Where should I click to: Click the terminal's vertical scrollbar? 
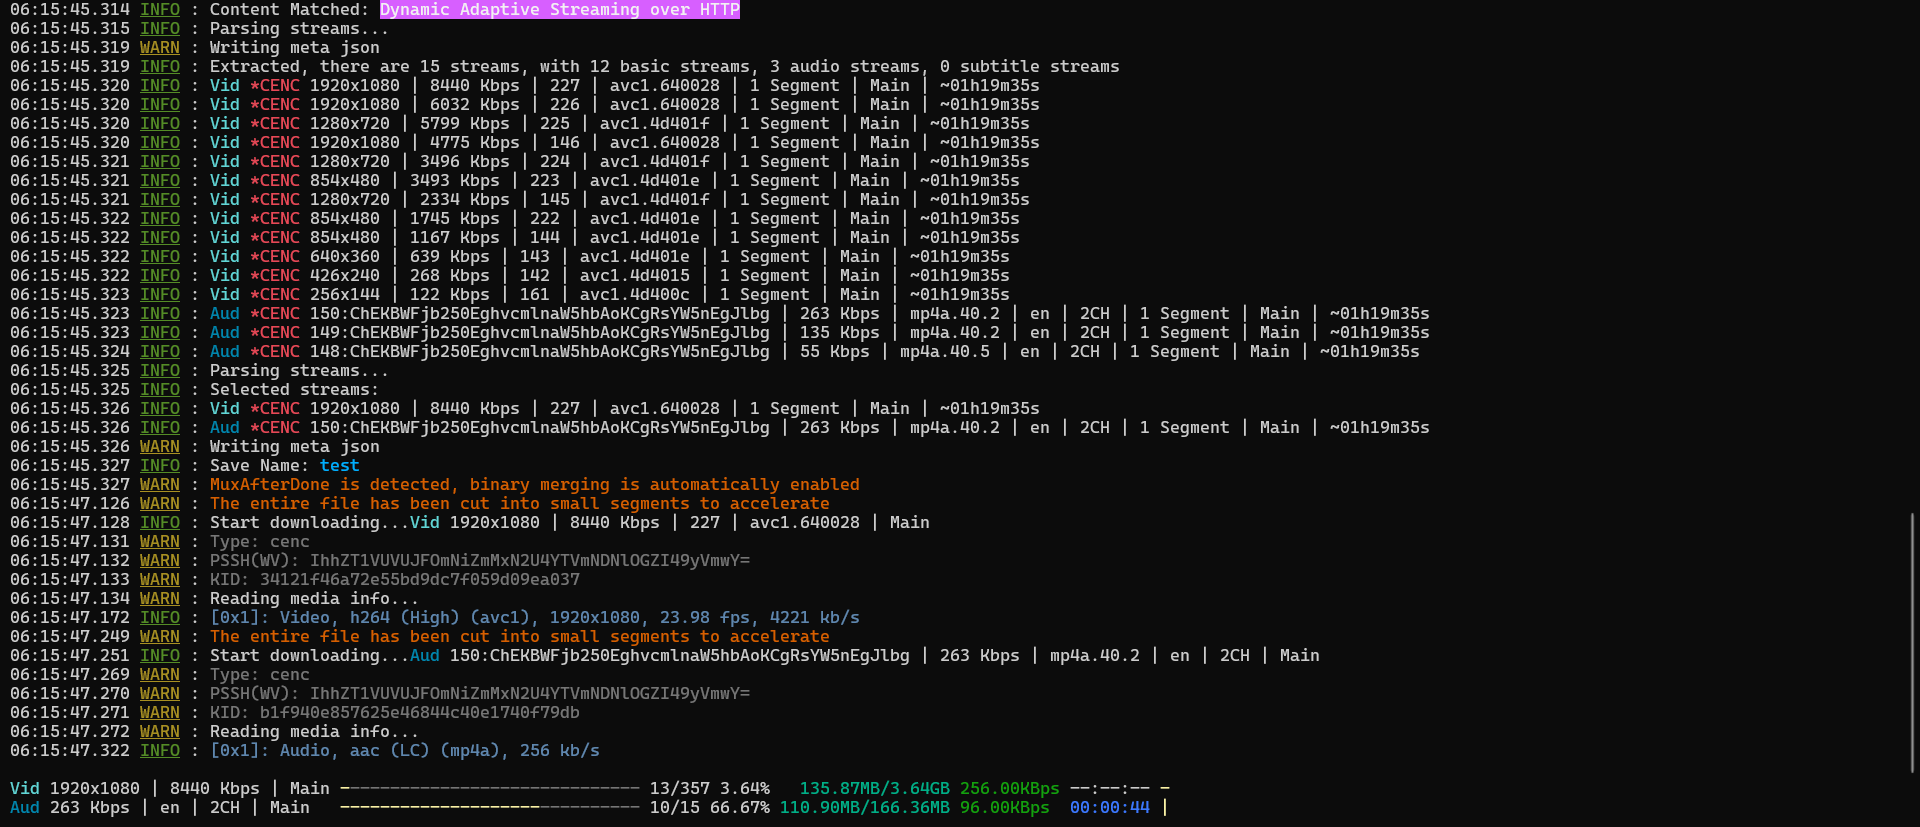pyautogui.click(x=1912, y=642)
